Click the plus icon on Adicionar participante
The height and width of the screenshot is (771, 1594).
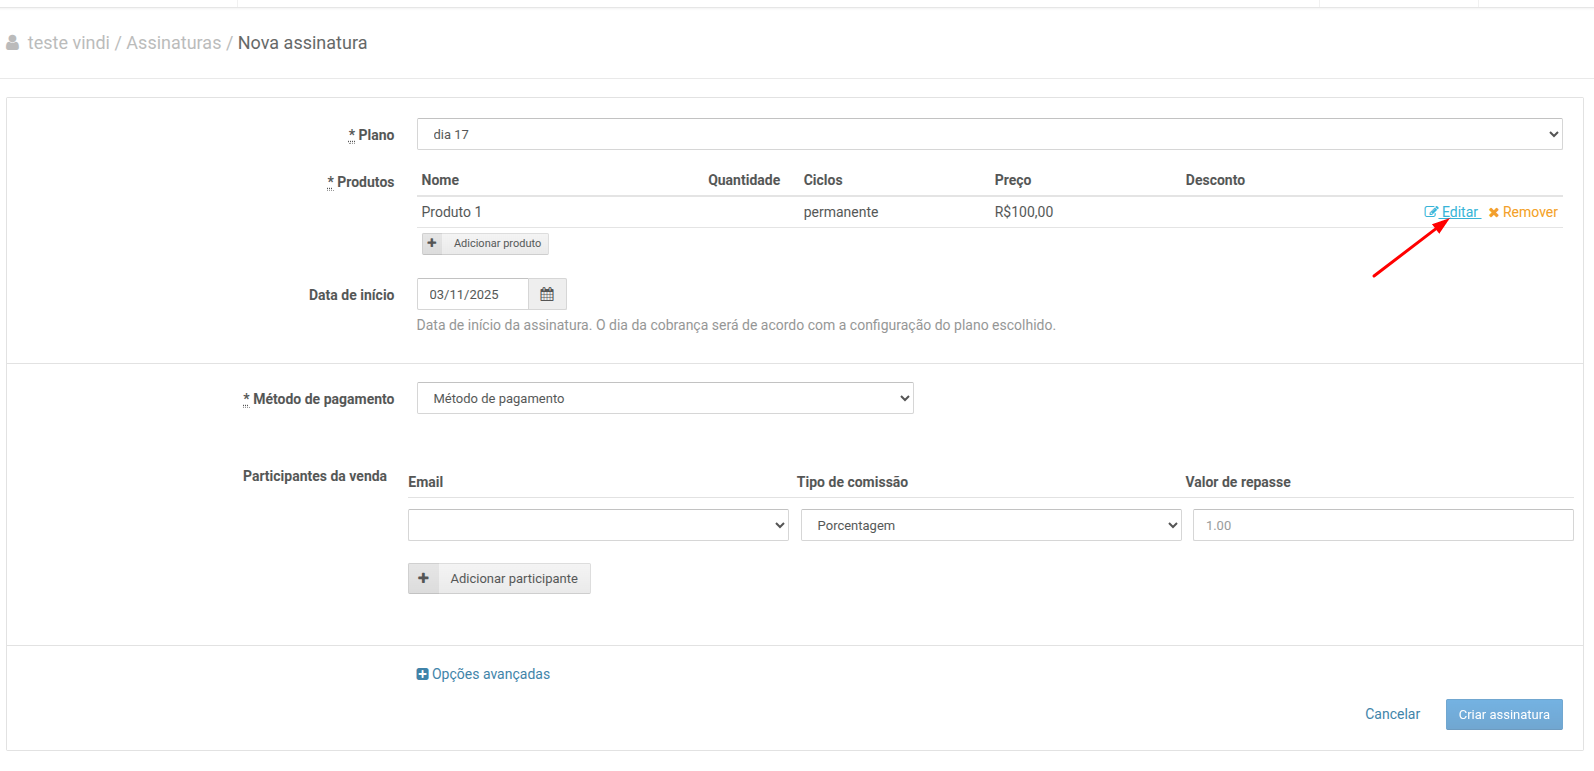tap(424, 578)
